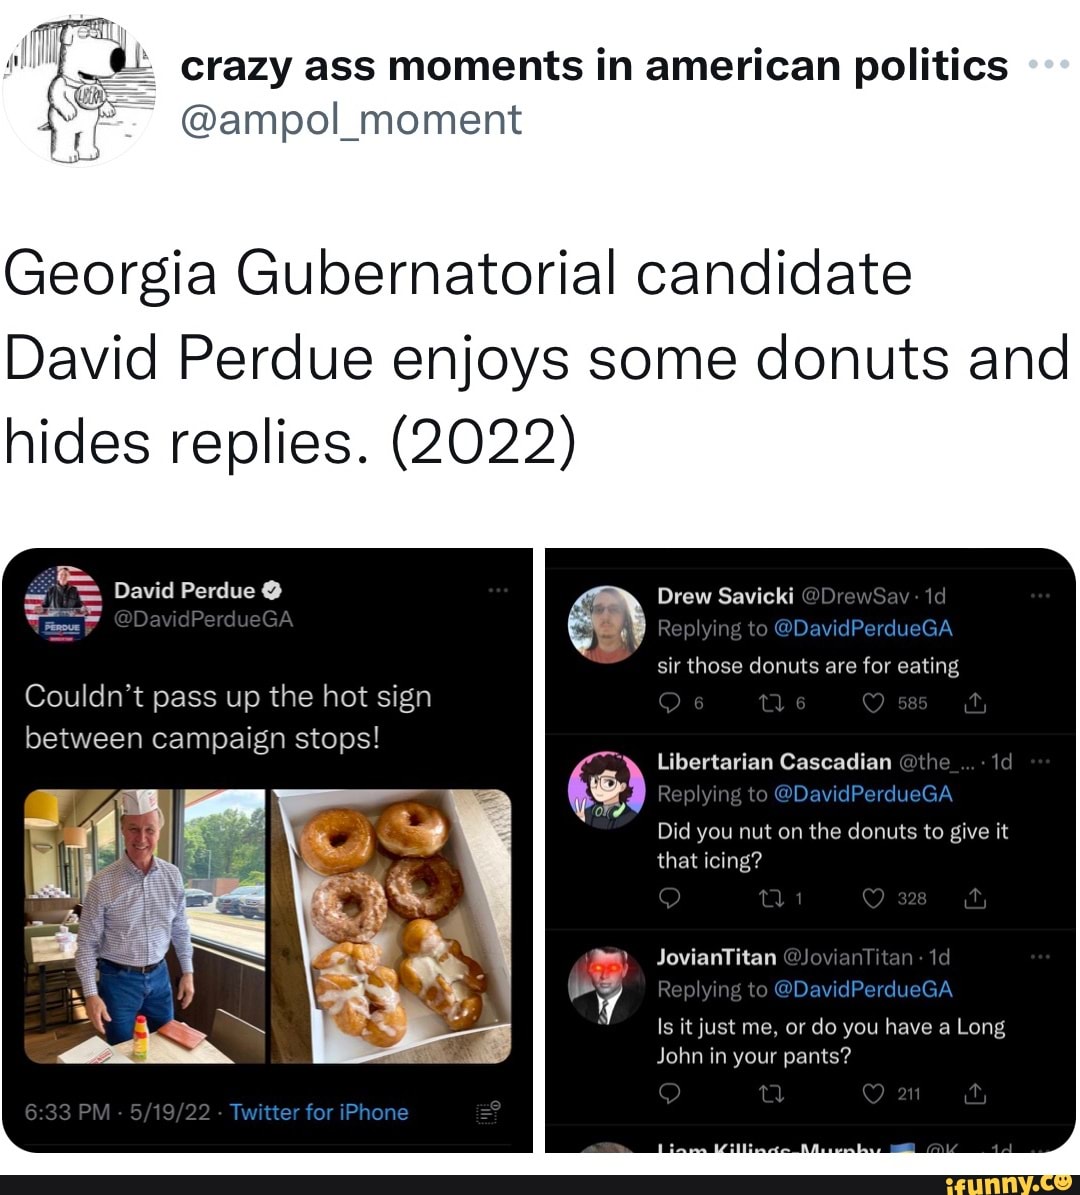Open the Twitter for iPhone link
This screenshot has height=1195, width=1080.
click(319, 1112)
